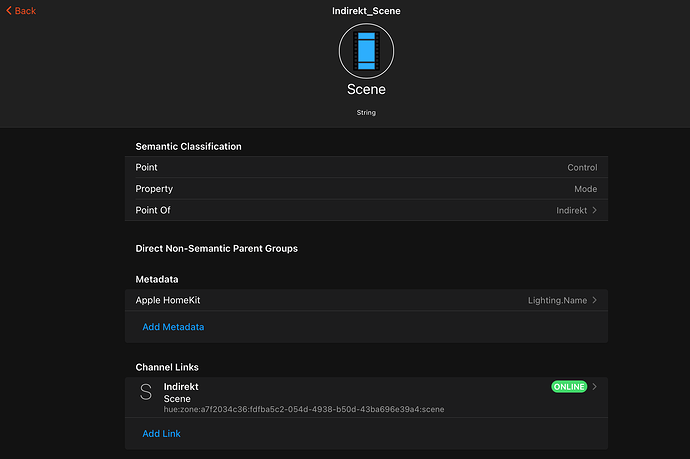This screenshot has width=690, height=459.
Task: Click the hue:zone channel UID text
Action: click(304, 409)
